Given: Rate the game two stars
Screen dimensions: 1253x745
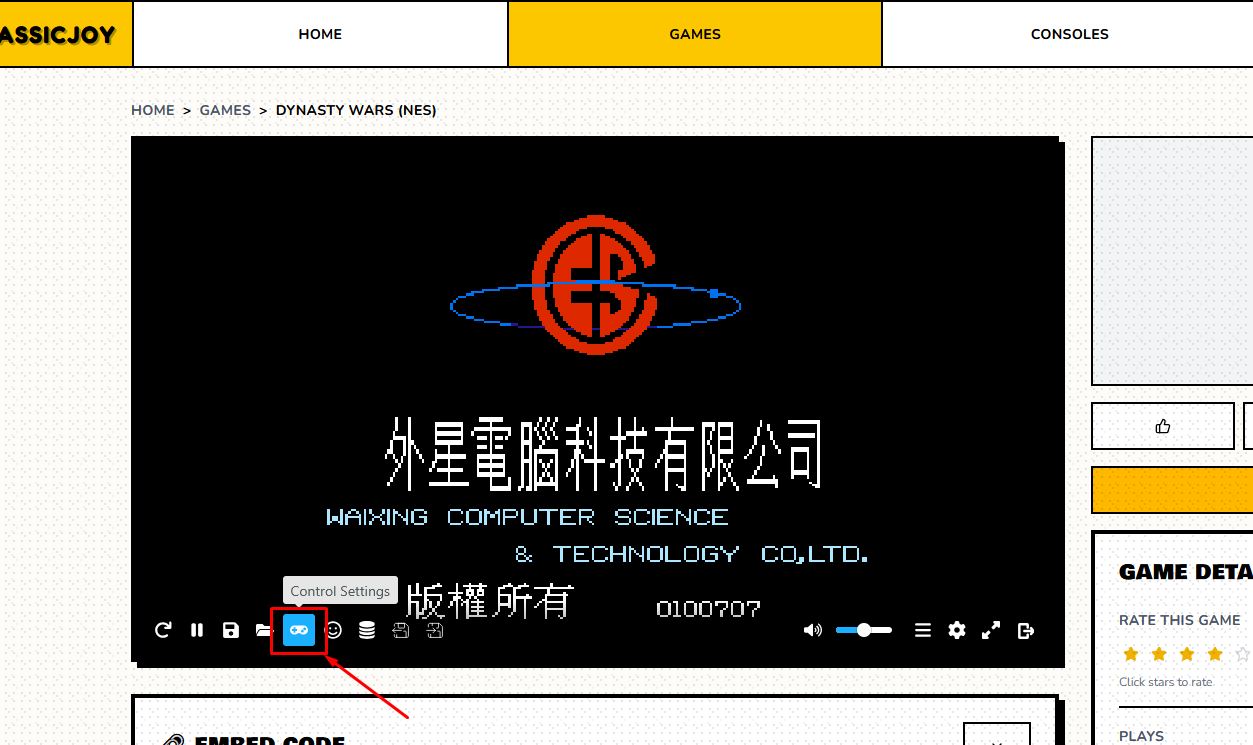Looking at the screenshot, I should click(1159, 654).
